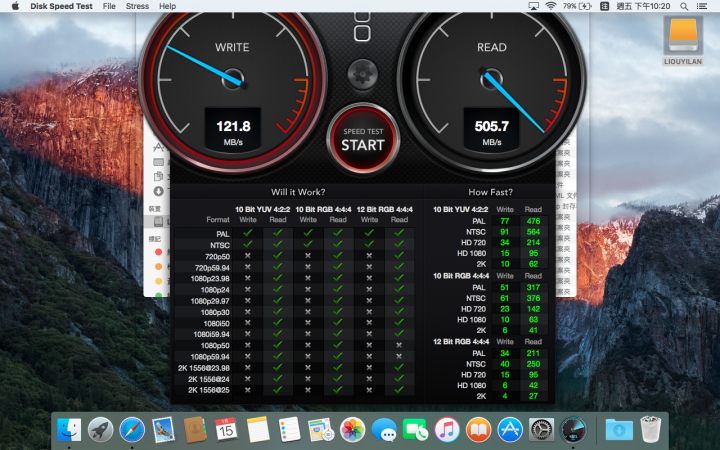Screen dimensions: 720x450
Task: Click the 'How Fast?' heading
Action: click(x=490, y=192)
